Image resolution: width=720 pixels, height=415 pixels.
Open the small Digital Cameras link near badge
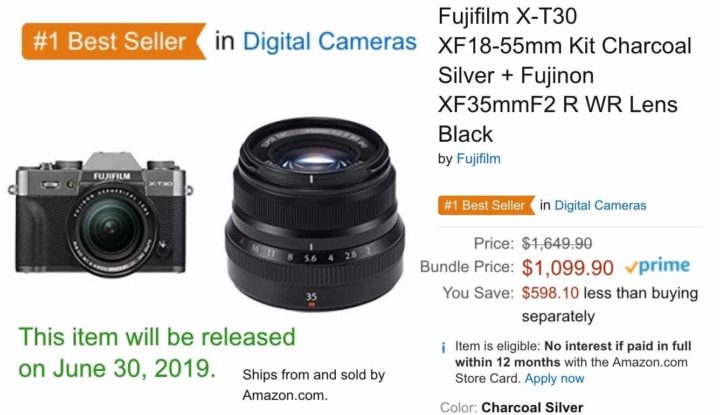600,205
